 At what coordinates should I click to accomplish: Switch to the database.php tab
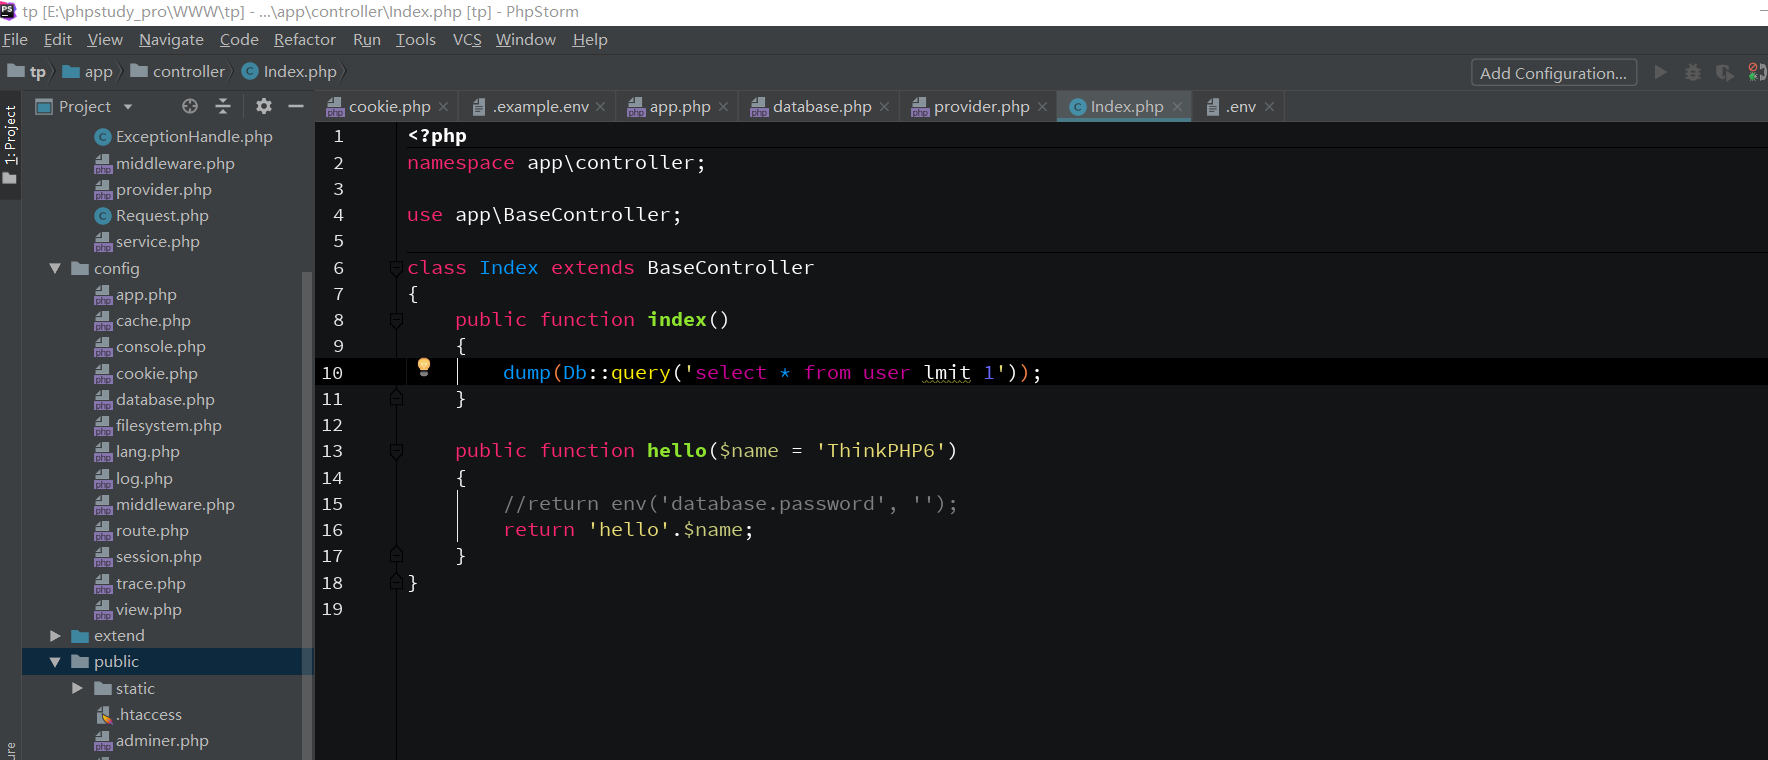point(821,107)
